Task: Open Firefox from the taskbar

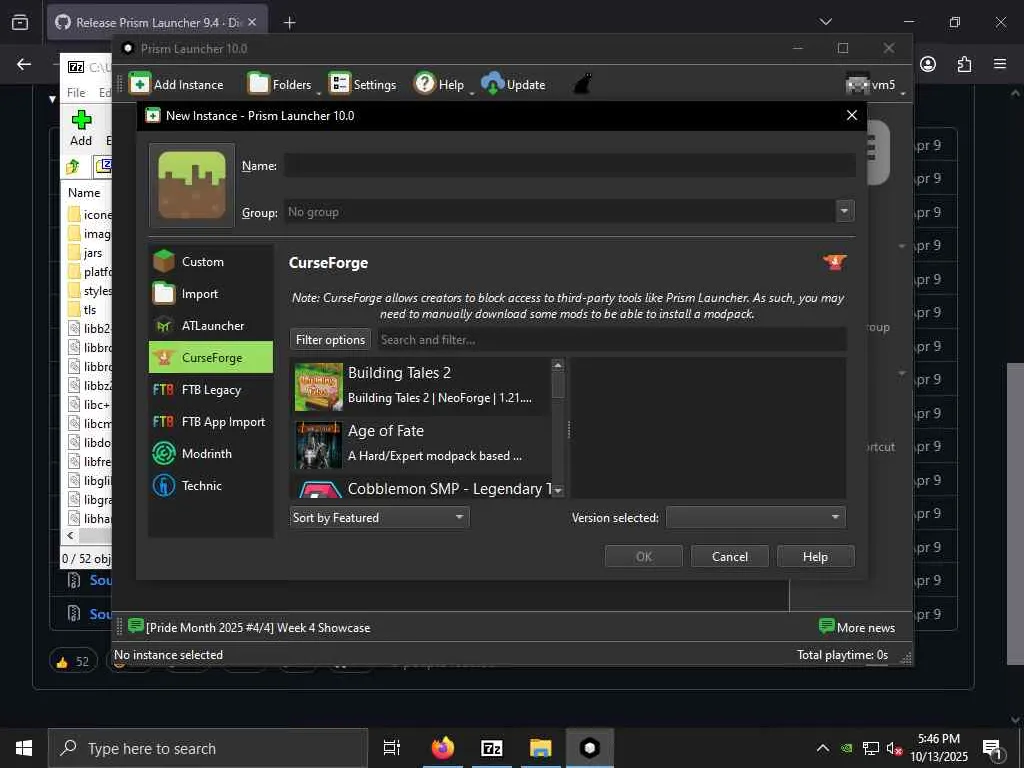Action: (443, 748)
